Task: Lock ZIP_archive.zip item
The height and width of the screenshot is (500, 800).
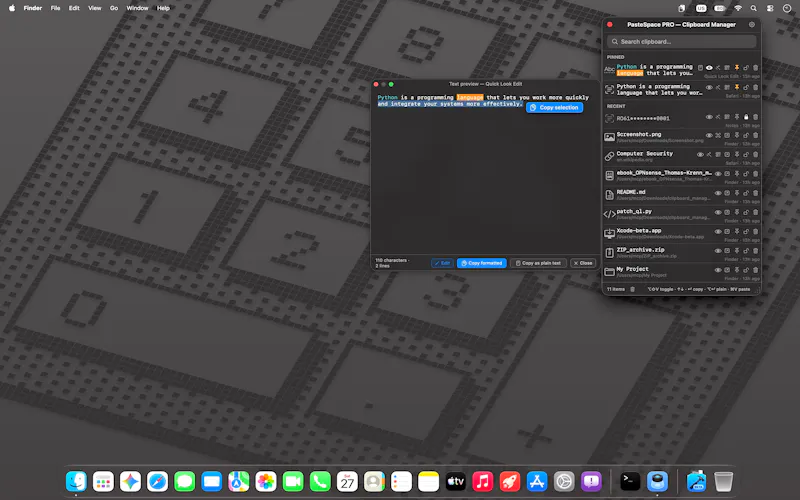Action: [746, 251]
